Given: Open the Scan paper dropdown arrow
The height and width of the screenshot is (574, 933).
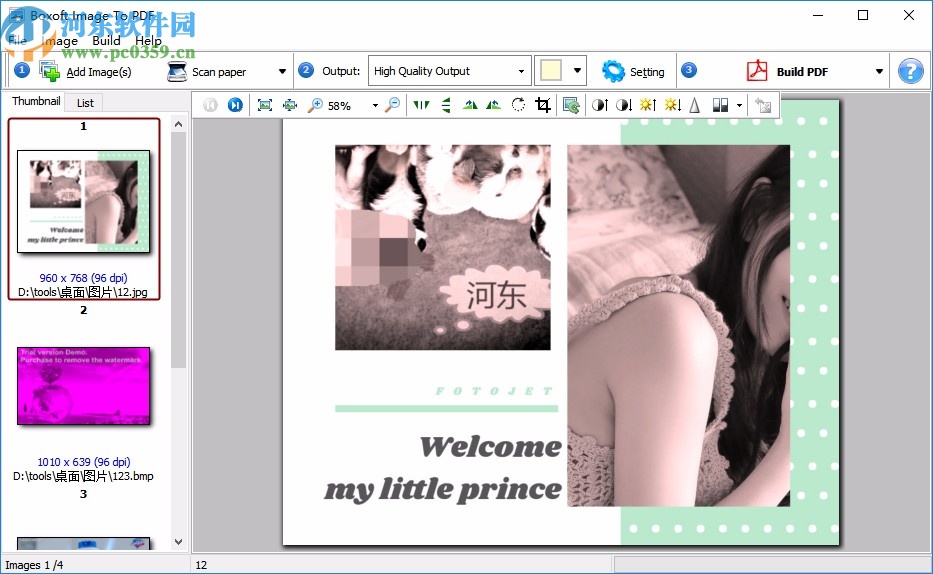Looking at the screenshot, I should tap(282, 71).
